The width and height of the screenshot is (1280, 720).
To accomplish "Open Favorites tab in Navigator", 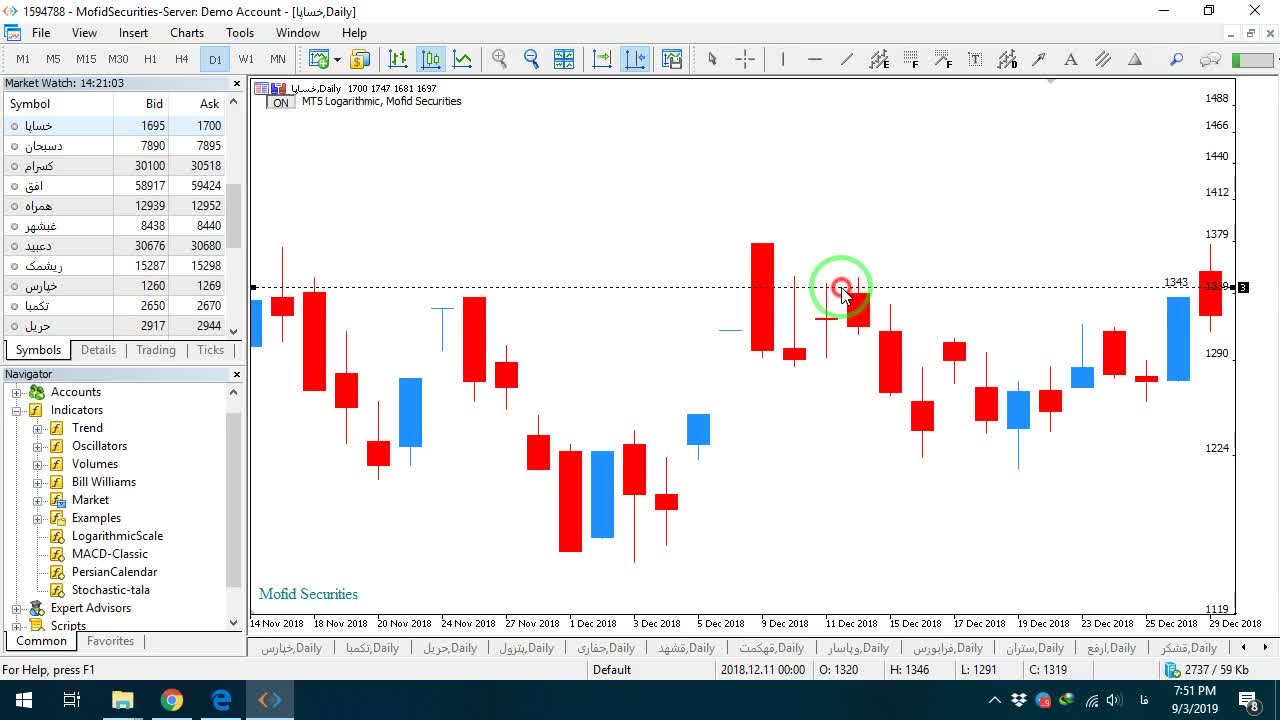I will pyautogui.click(x=110, y=641).
